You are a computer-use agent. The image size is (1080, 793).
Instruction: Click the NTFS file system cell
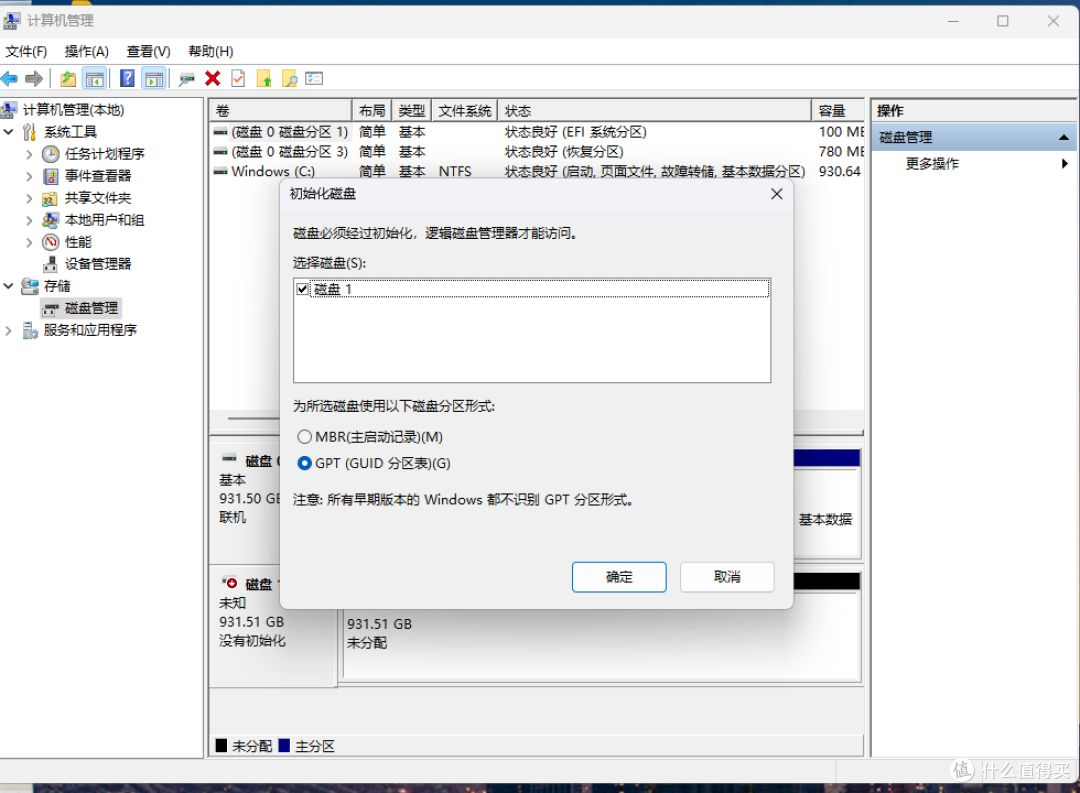[455, 171]
